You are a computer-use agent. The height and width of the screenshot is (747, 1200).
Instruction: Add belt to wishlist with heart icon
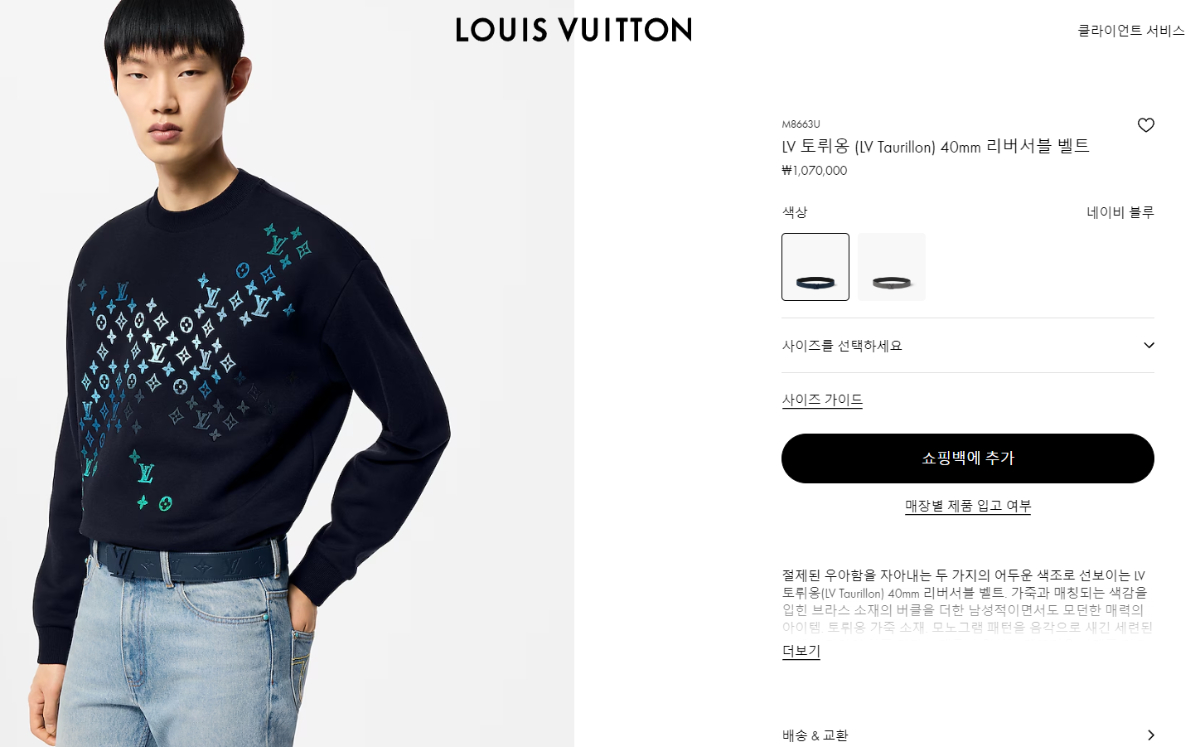pos(1146,125)
